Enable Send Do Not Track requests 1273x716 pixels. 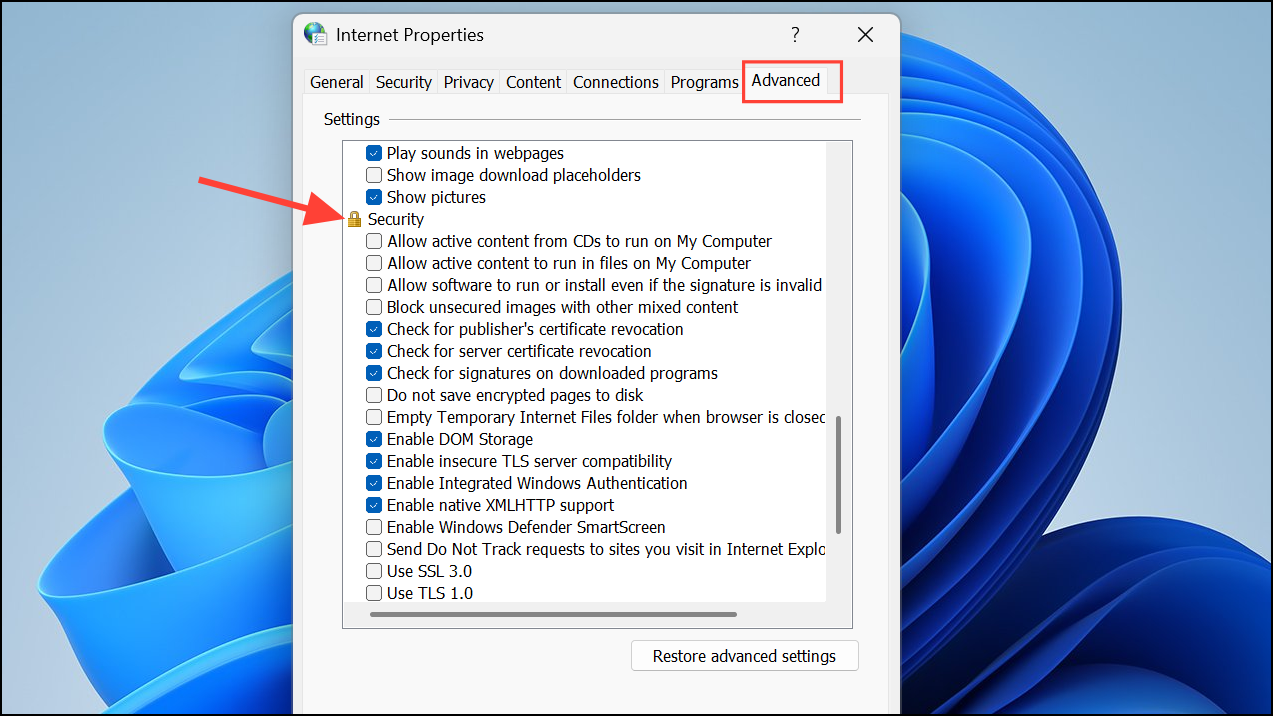(374, 549)
